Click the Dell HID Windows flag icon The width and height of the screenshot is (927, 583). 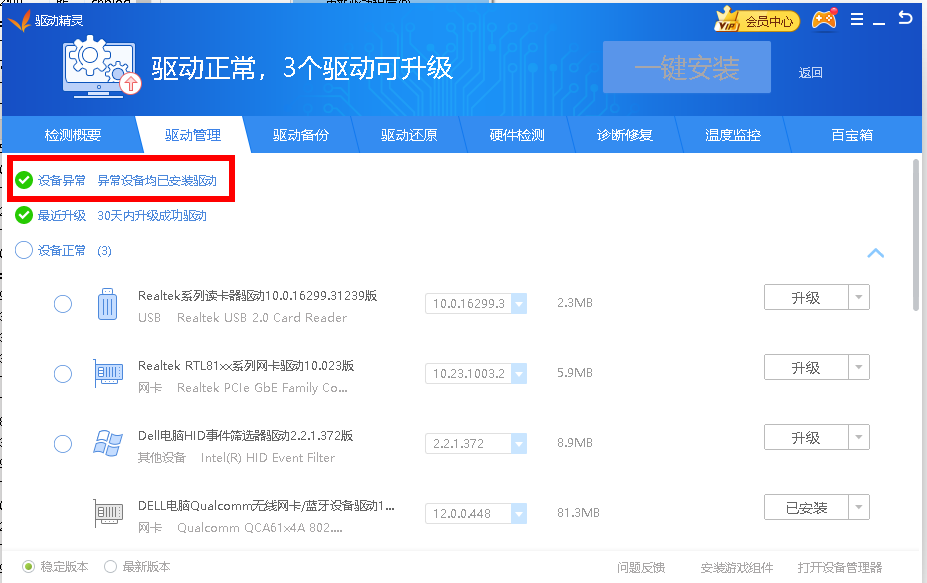click(108, 443)
